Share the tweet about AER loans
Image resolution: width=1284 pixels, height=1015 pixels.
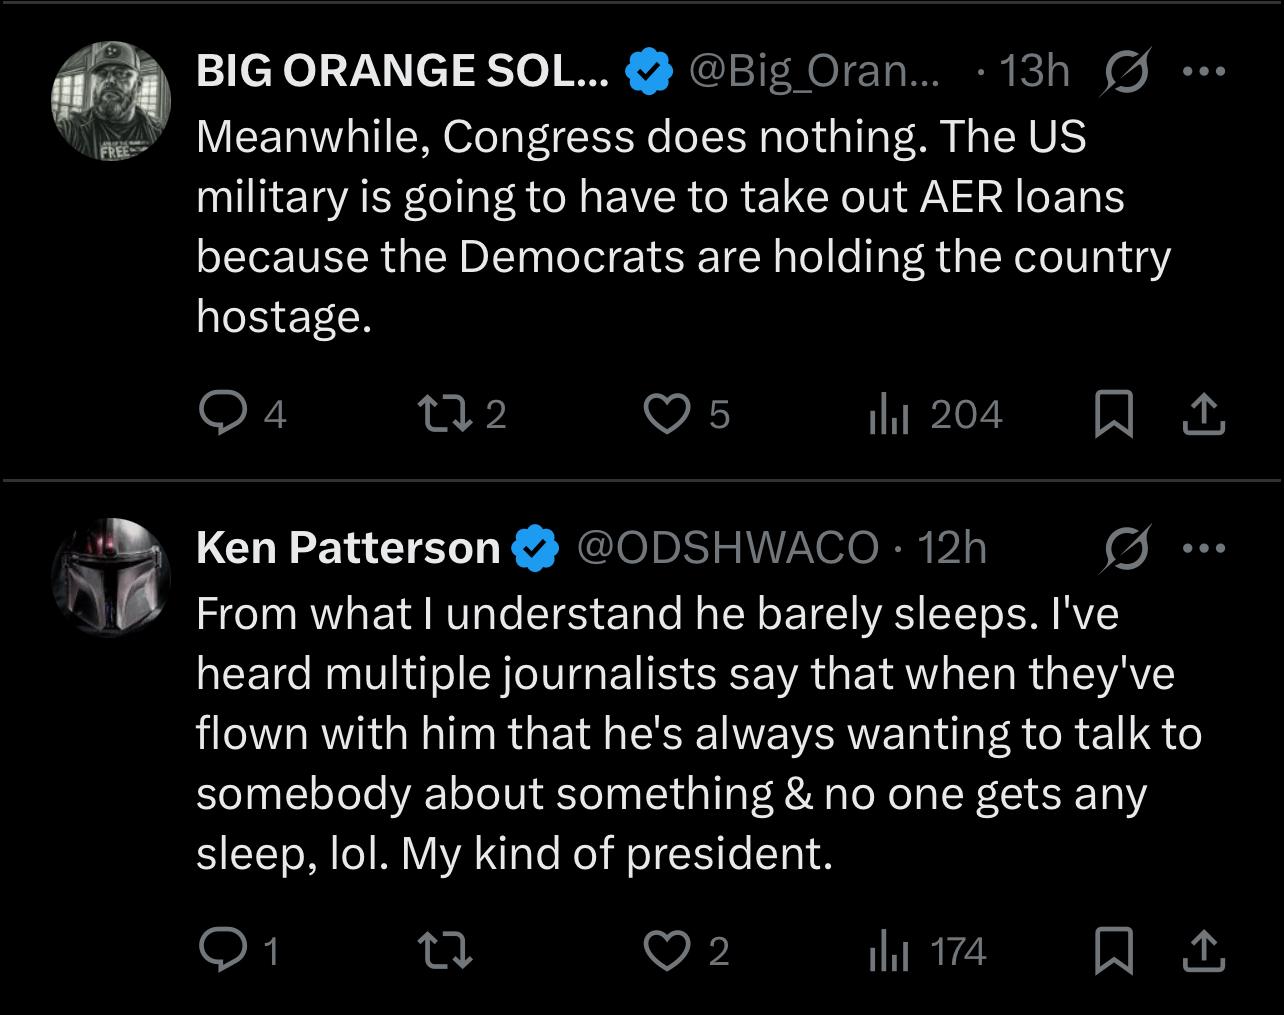tap(1203, 414)
